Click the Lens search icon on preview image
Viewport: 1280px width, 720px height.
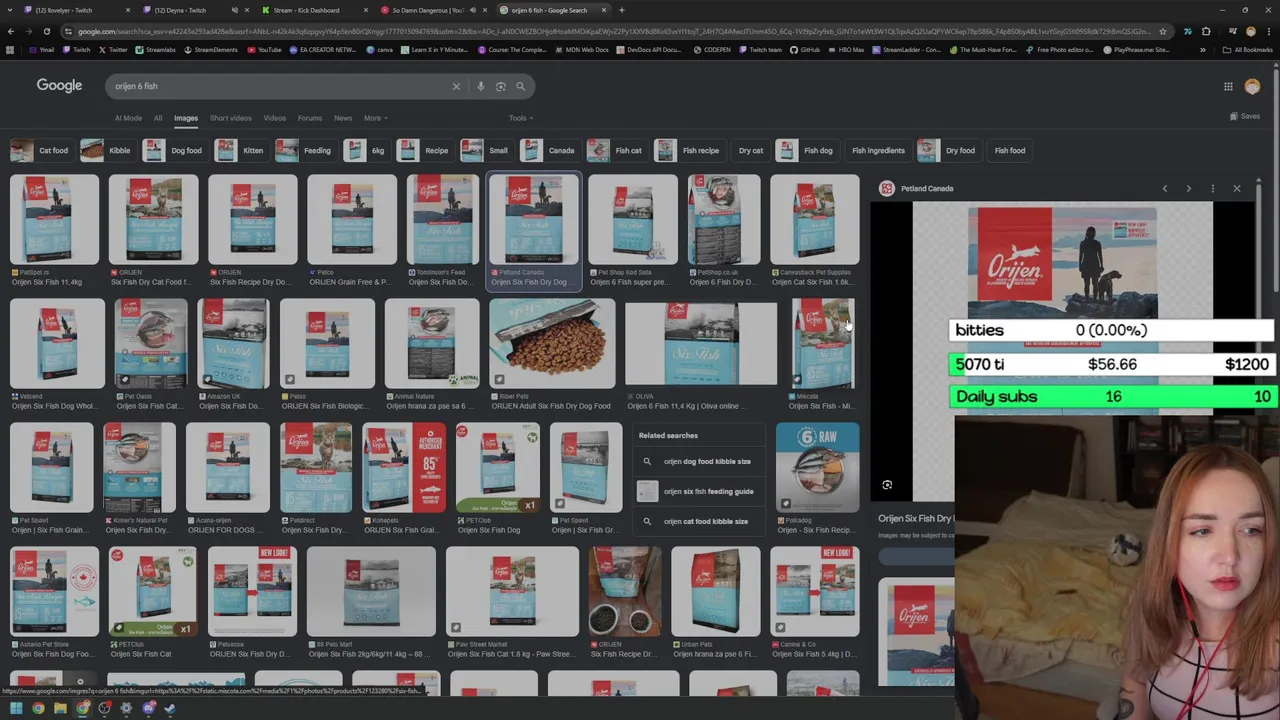887,485
